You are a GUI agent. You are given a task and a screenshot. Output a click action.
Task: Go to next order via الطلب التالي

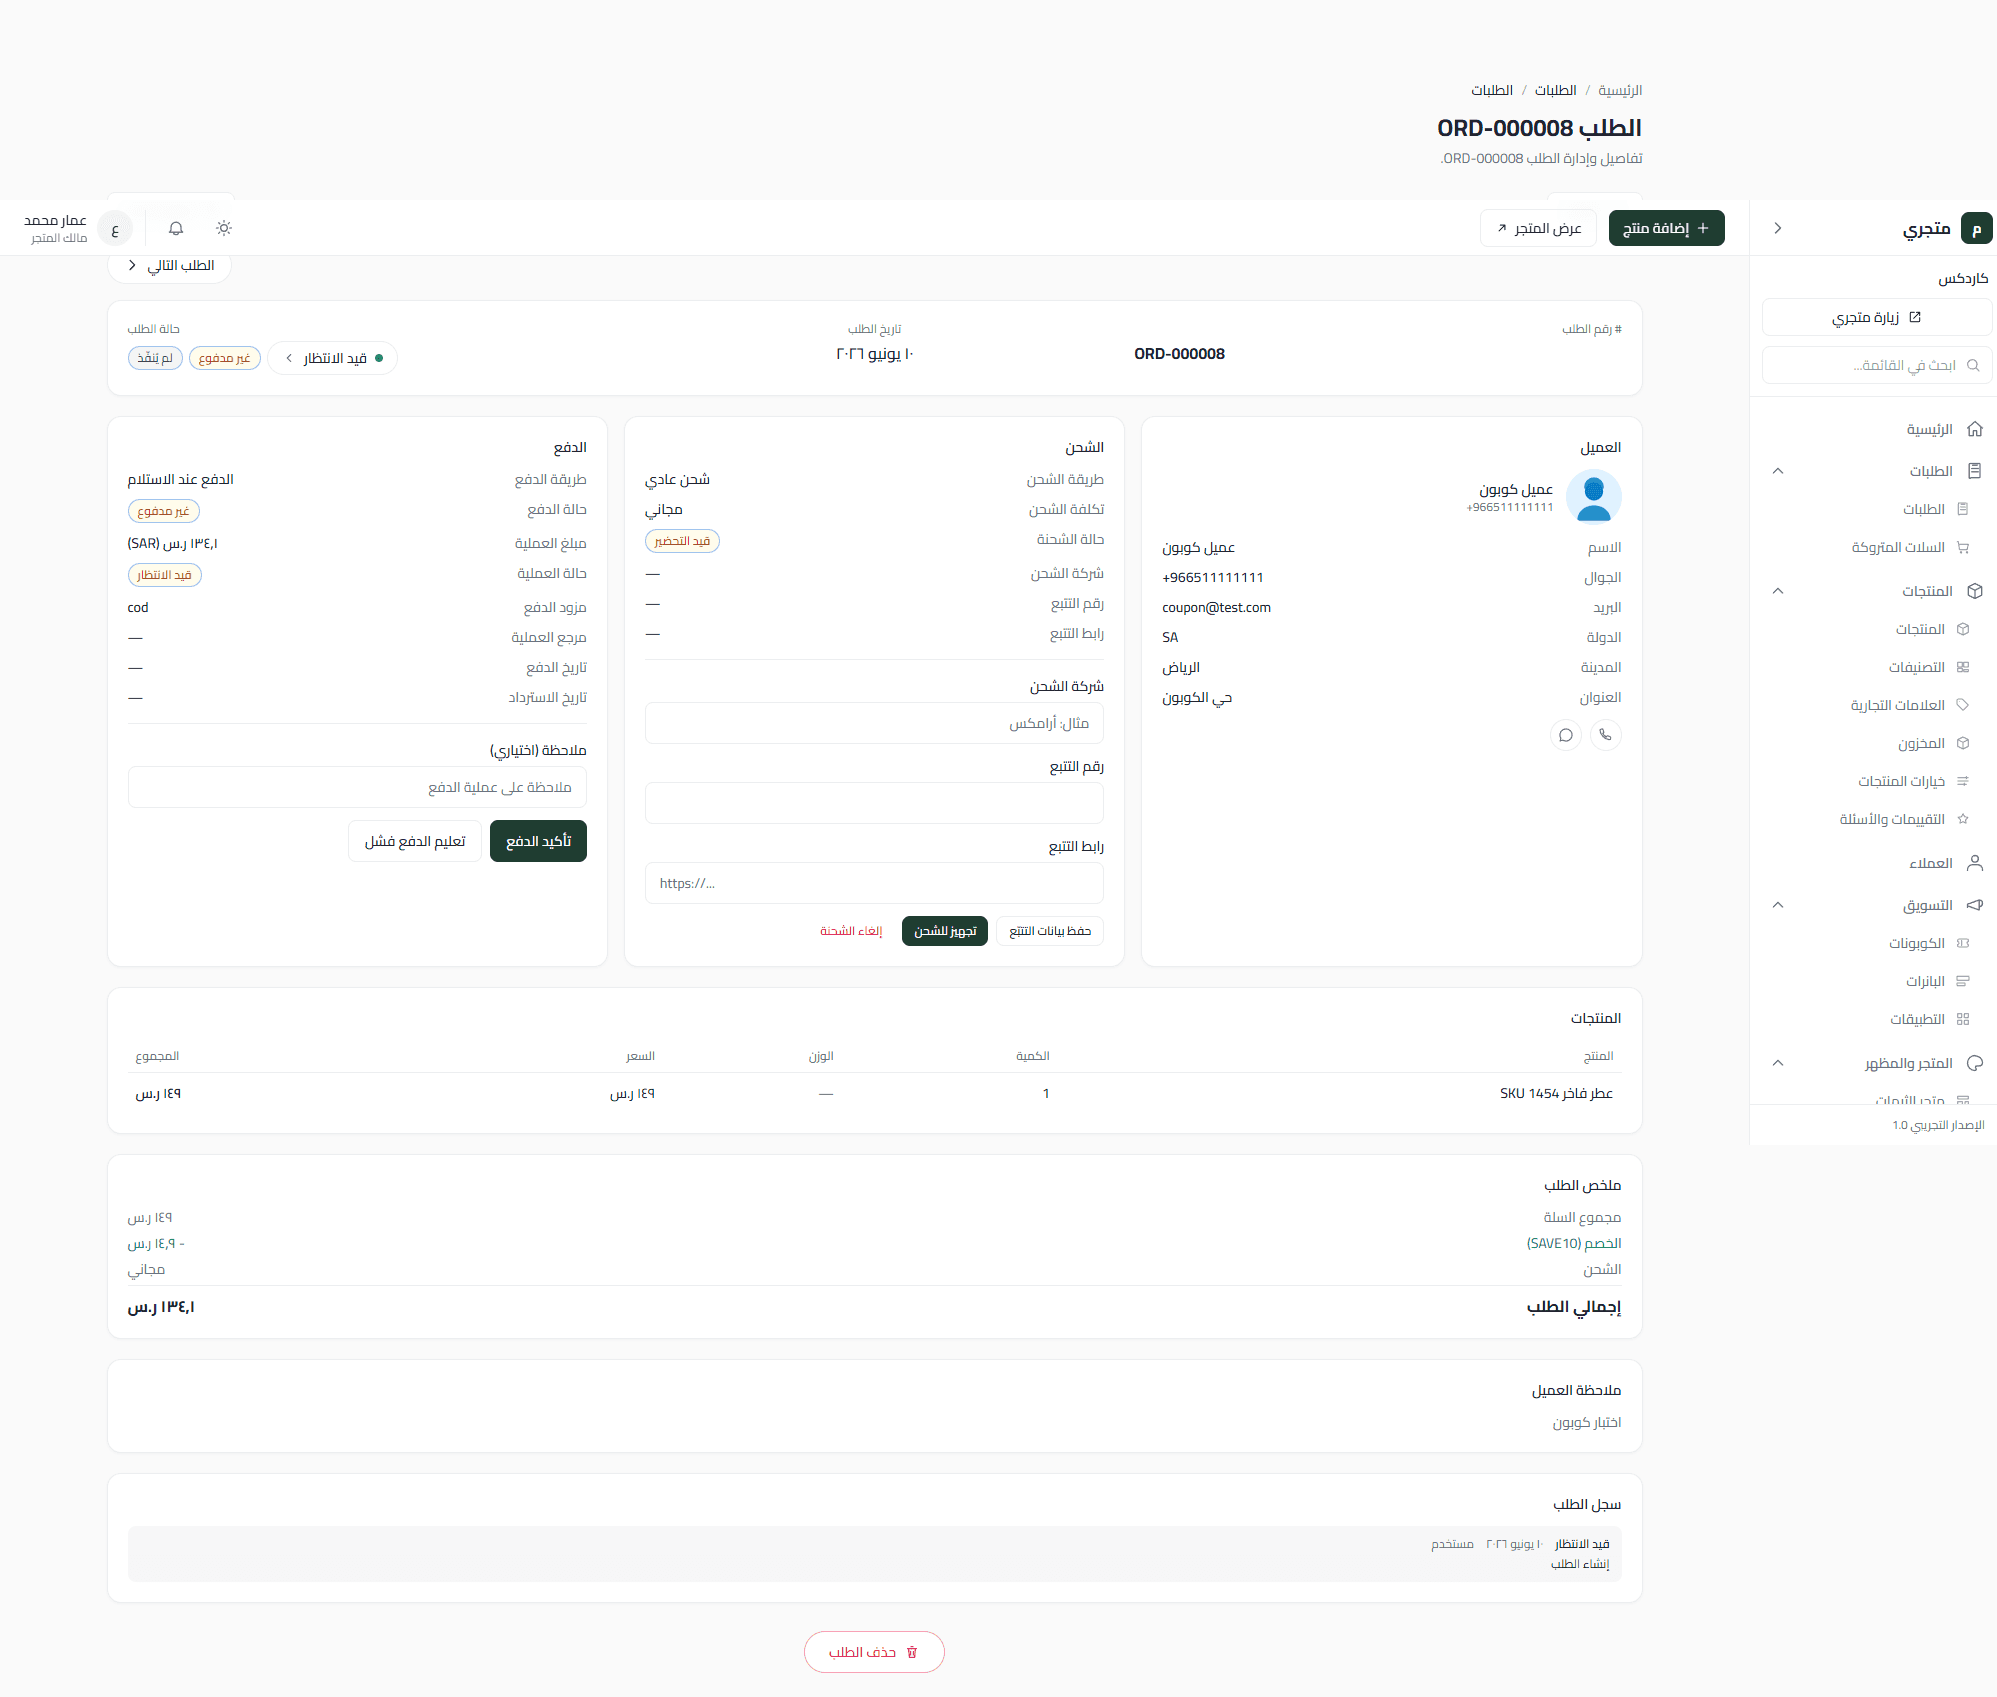tap(170, 266)
